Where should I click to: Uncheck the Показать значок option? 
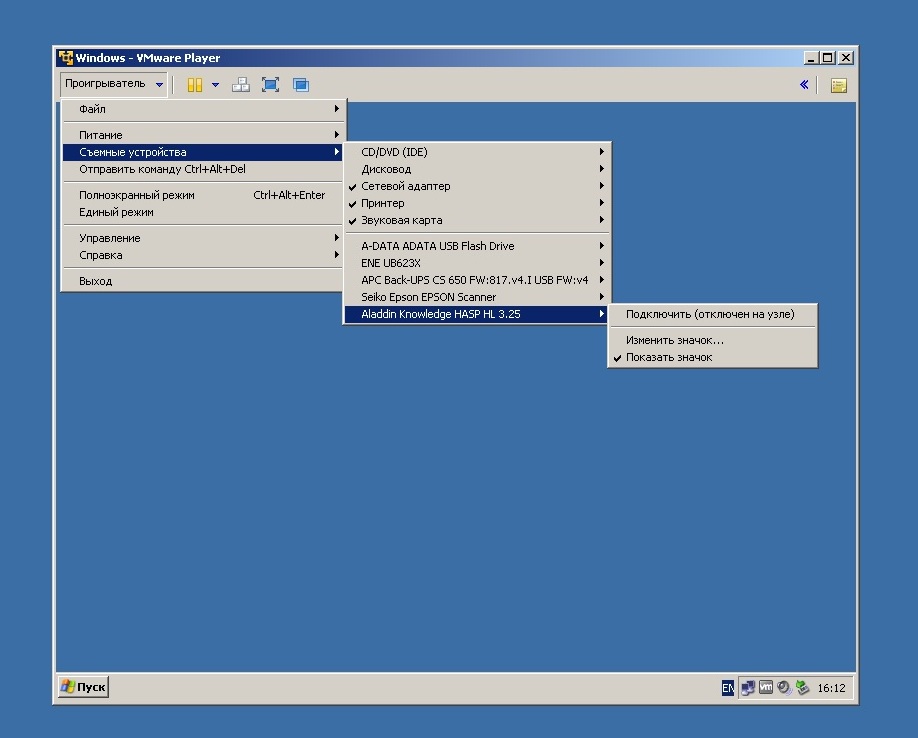668,357
